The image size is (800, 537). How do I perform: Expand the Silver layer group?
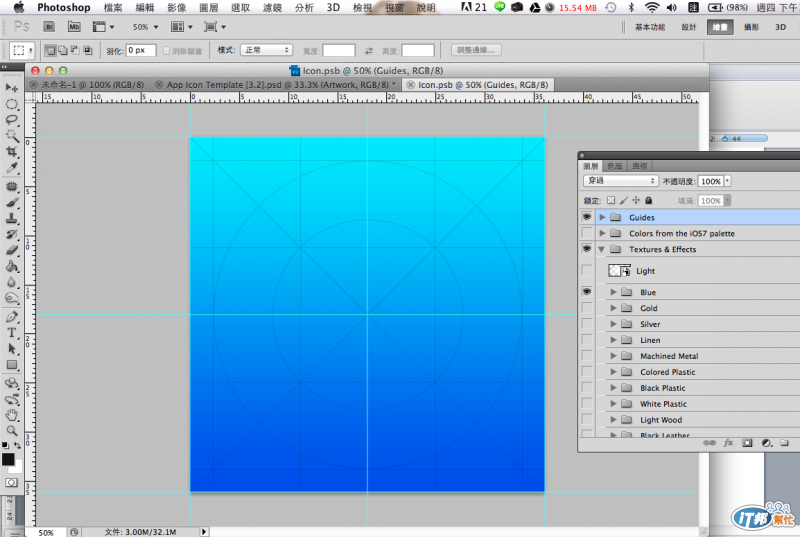[x=613, y=325]
